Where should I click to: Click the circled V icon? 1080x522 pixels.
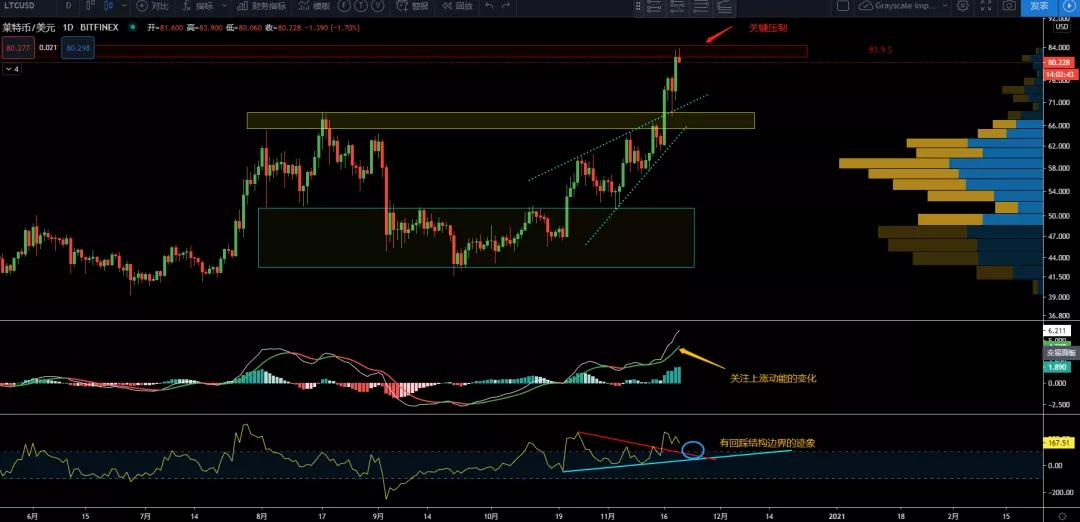pos(377,6)
